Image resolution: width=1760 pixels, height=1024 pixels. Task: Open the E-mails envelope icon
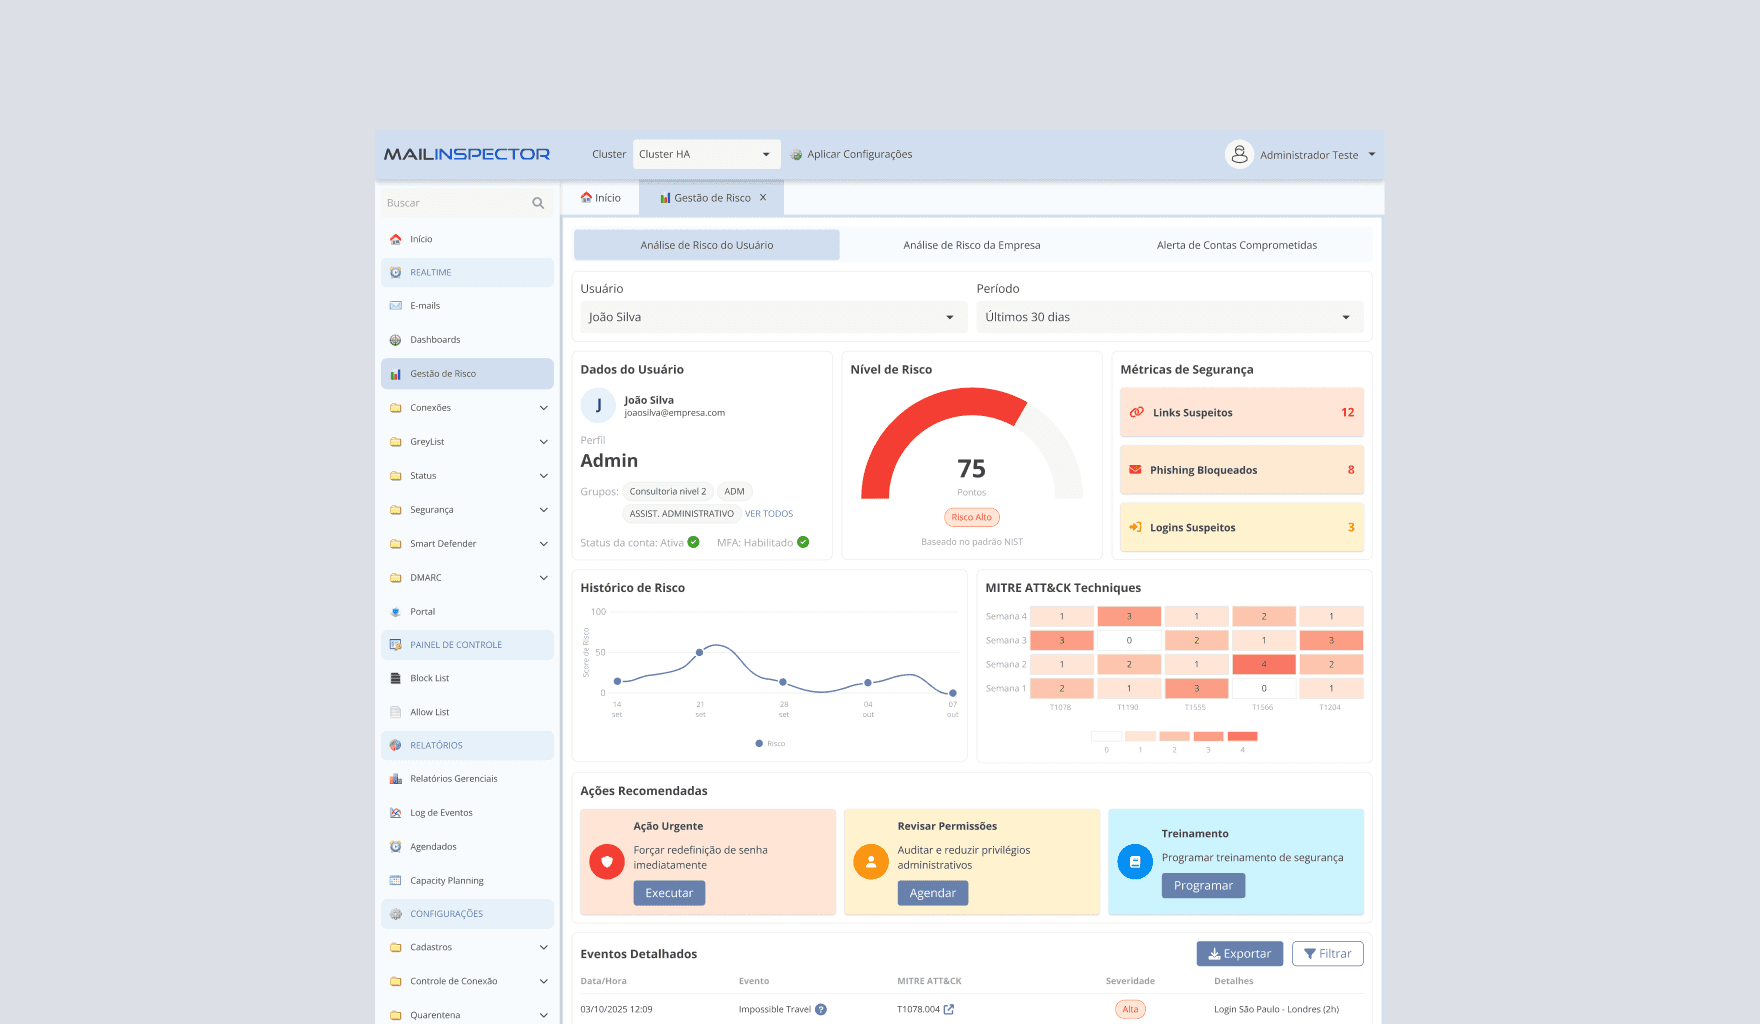396,306
